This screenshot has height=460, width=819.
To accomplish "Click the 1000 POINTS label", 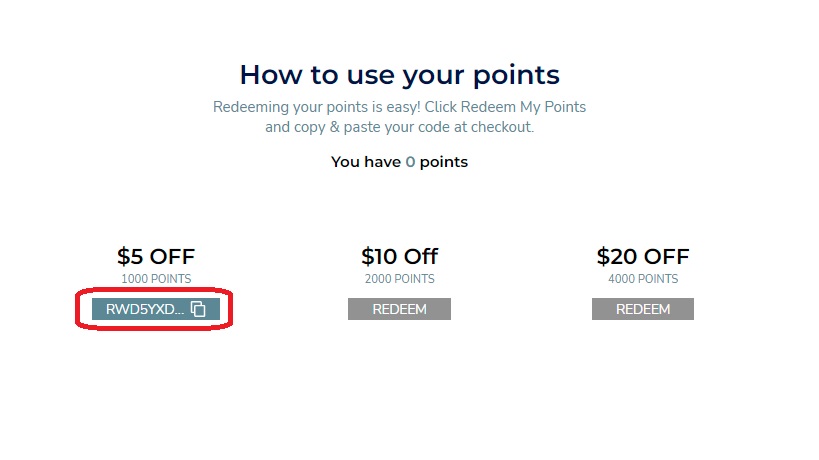I will point(156,279).
